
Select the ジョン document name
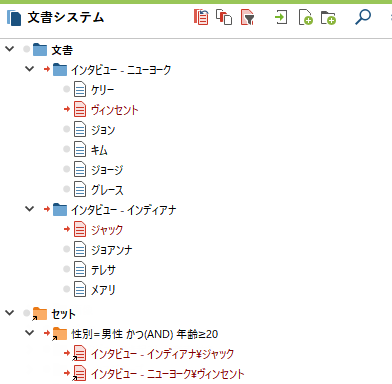click(x=103, y=130)
